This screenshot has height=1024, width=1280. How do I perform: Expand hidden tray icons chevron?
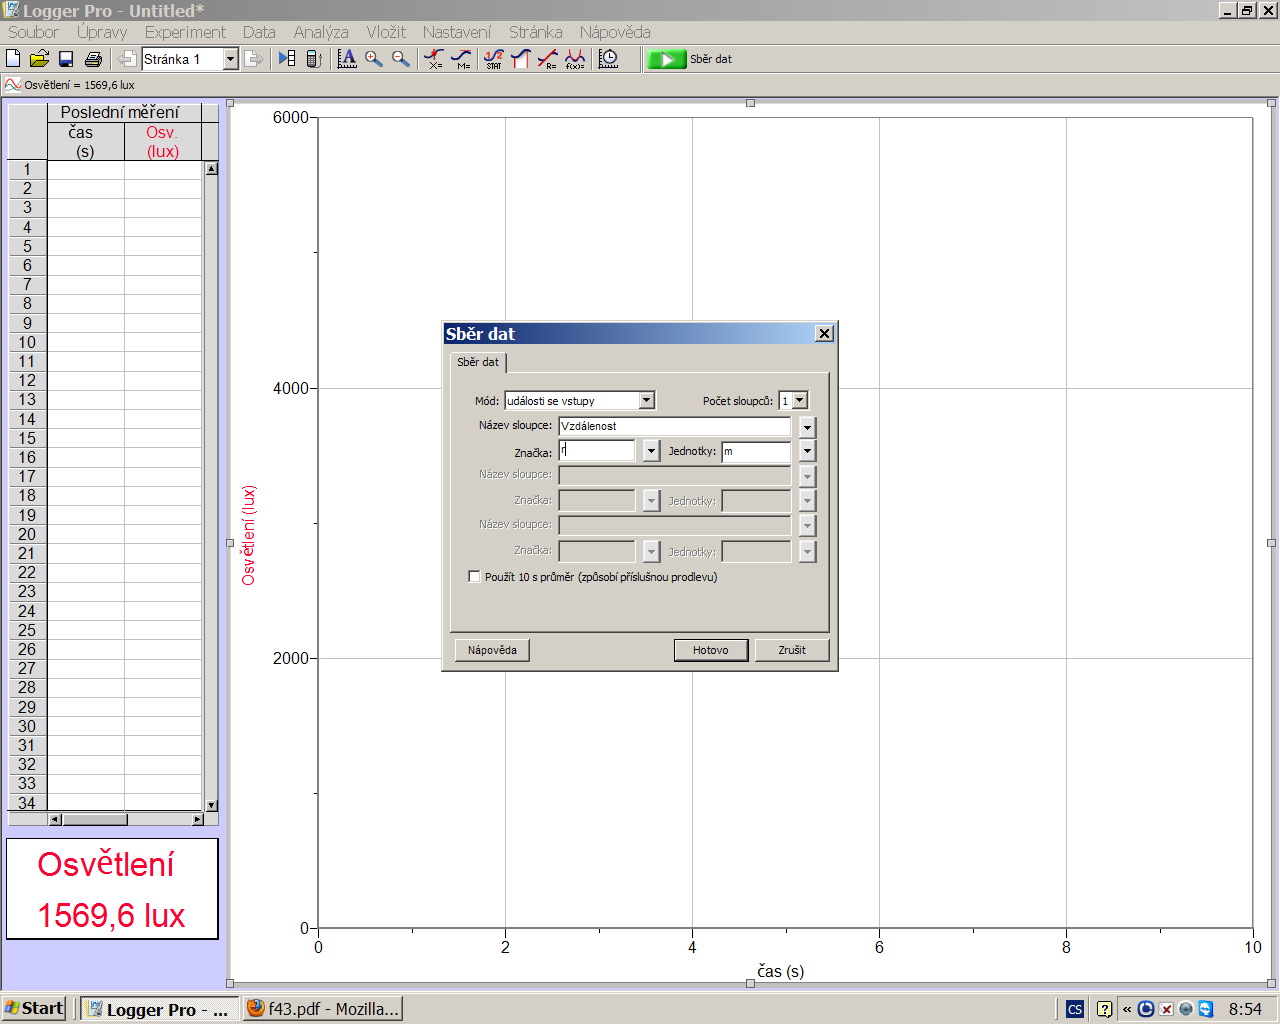click(x=1127, y=1009)
